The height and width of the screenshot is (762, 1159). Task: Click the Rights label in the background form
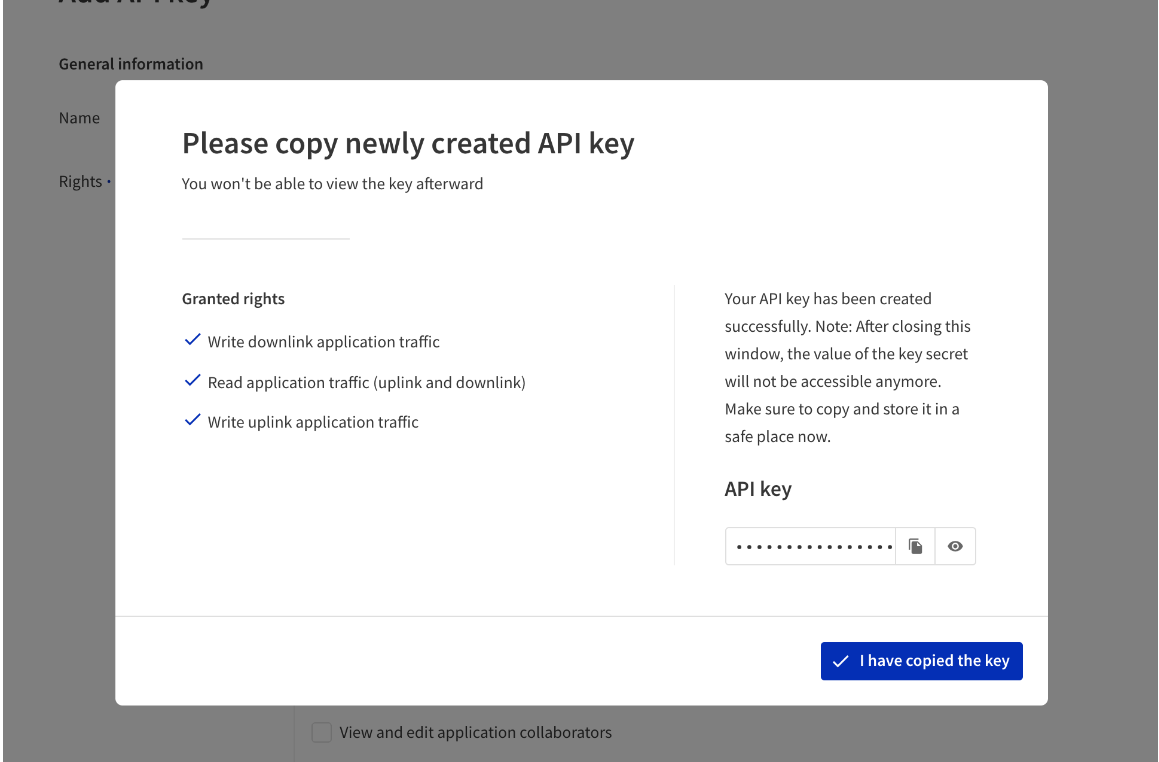(x=81, y=182)
